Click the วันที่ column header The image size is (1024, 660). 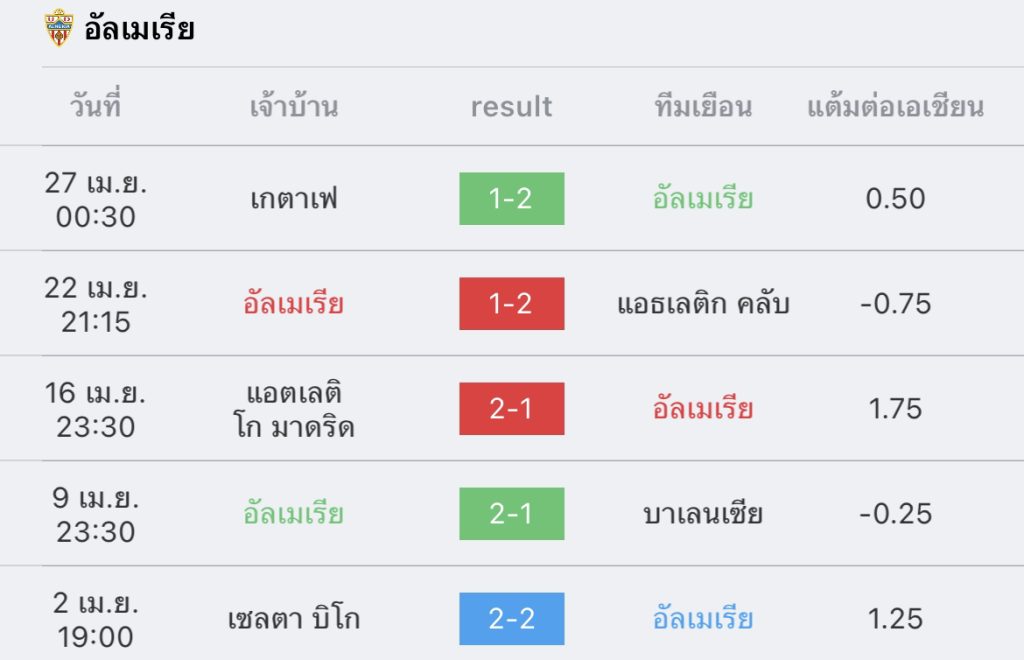(95, 106)
